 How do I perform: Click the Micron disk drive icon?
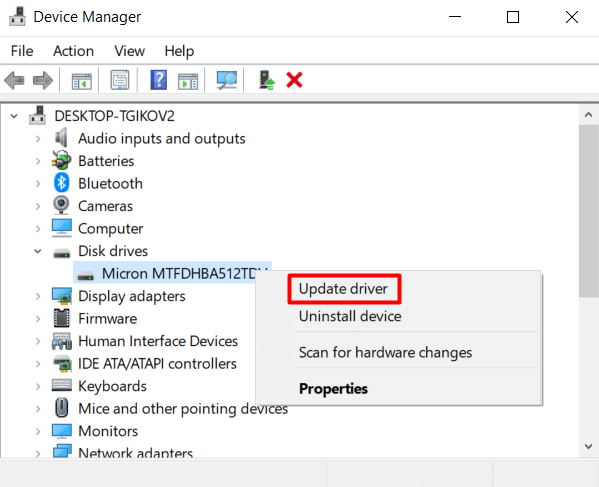85,275
